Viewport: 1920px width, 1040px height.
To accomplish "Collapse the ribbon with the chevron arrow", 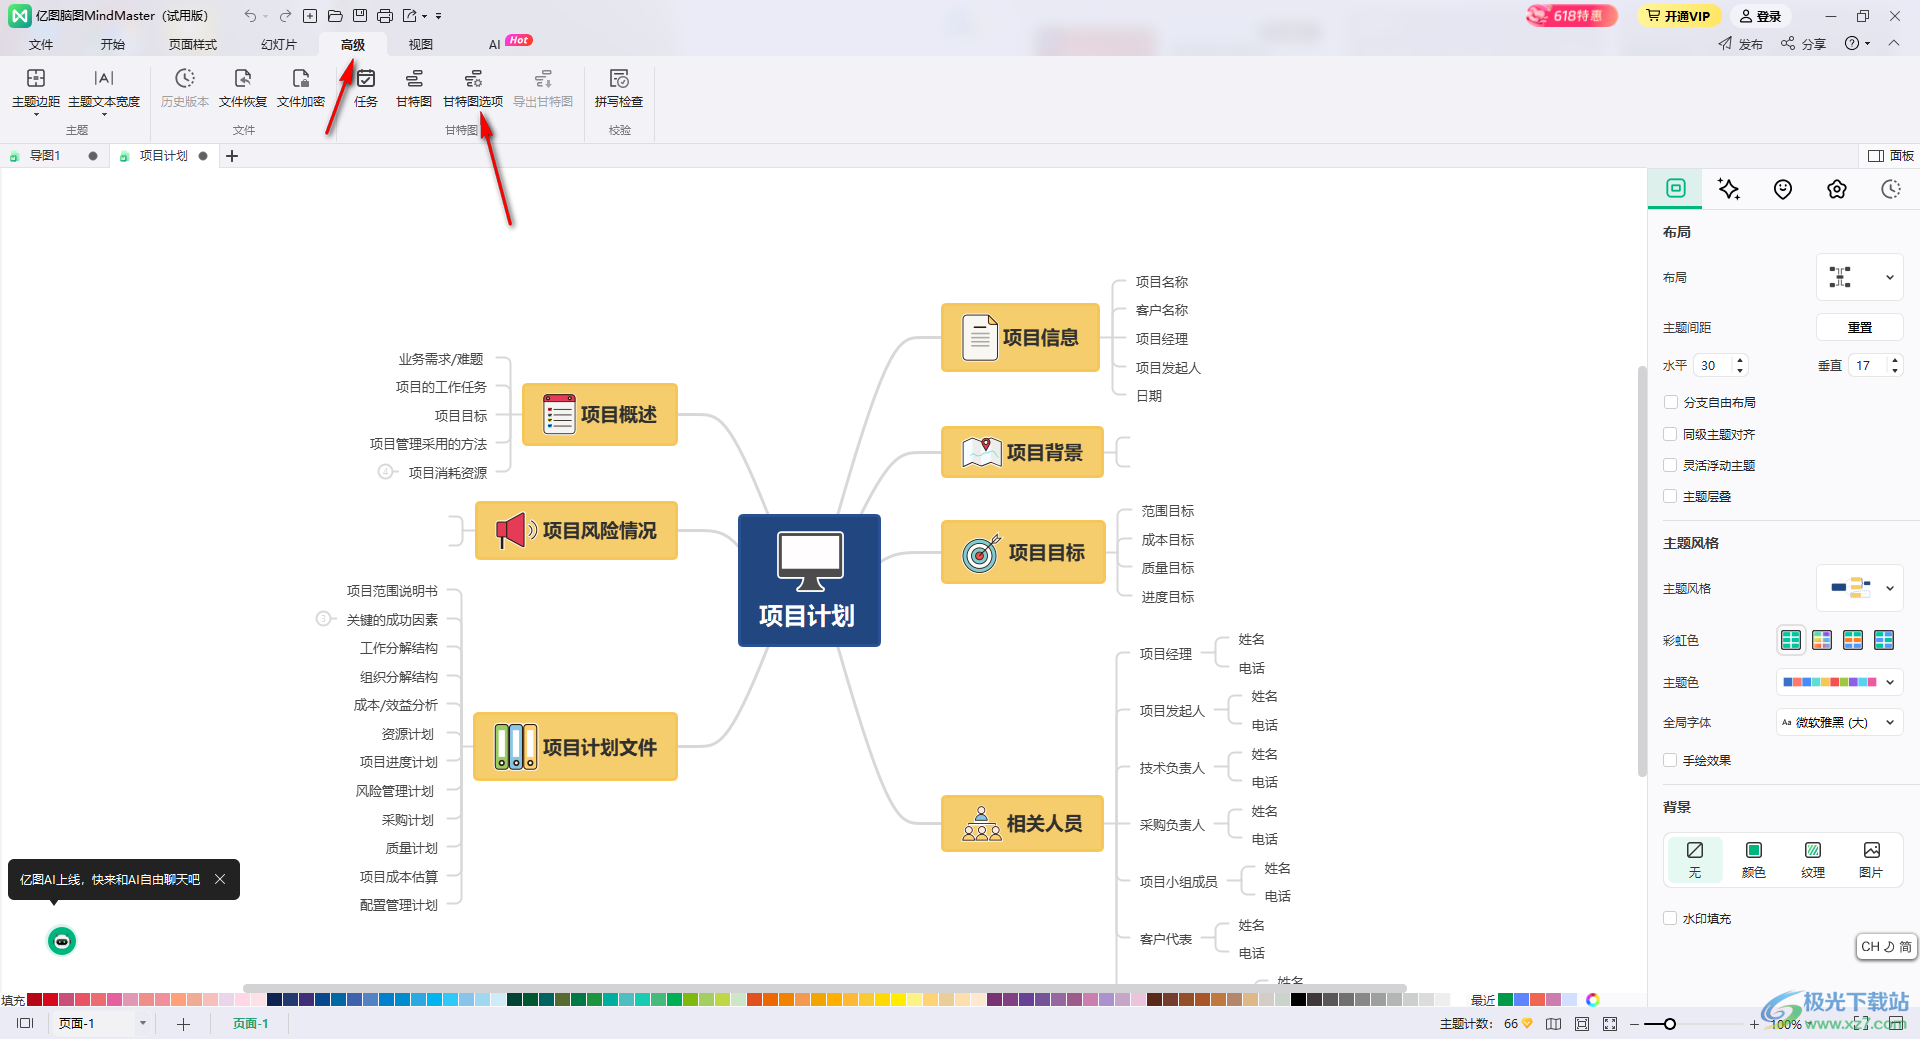I will pyautogui.click(x=1894, y=43).
